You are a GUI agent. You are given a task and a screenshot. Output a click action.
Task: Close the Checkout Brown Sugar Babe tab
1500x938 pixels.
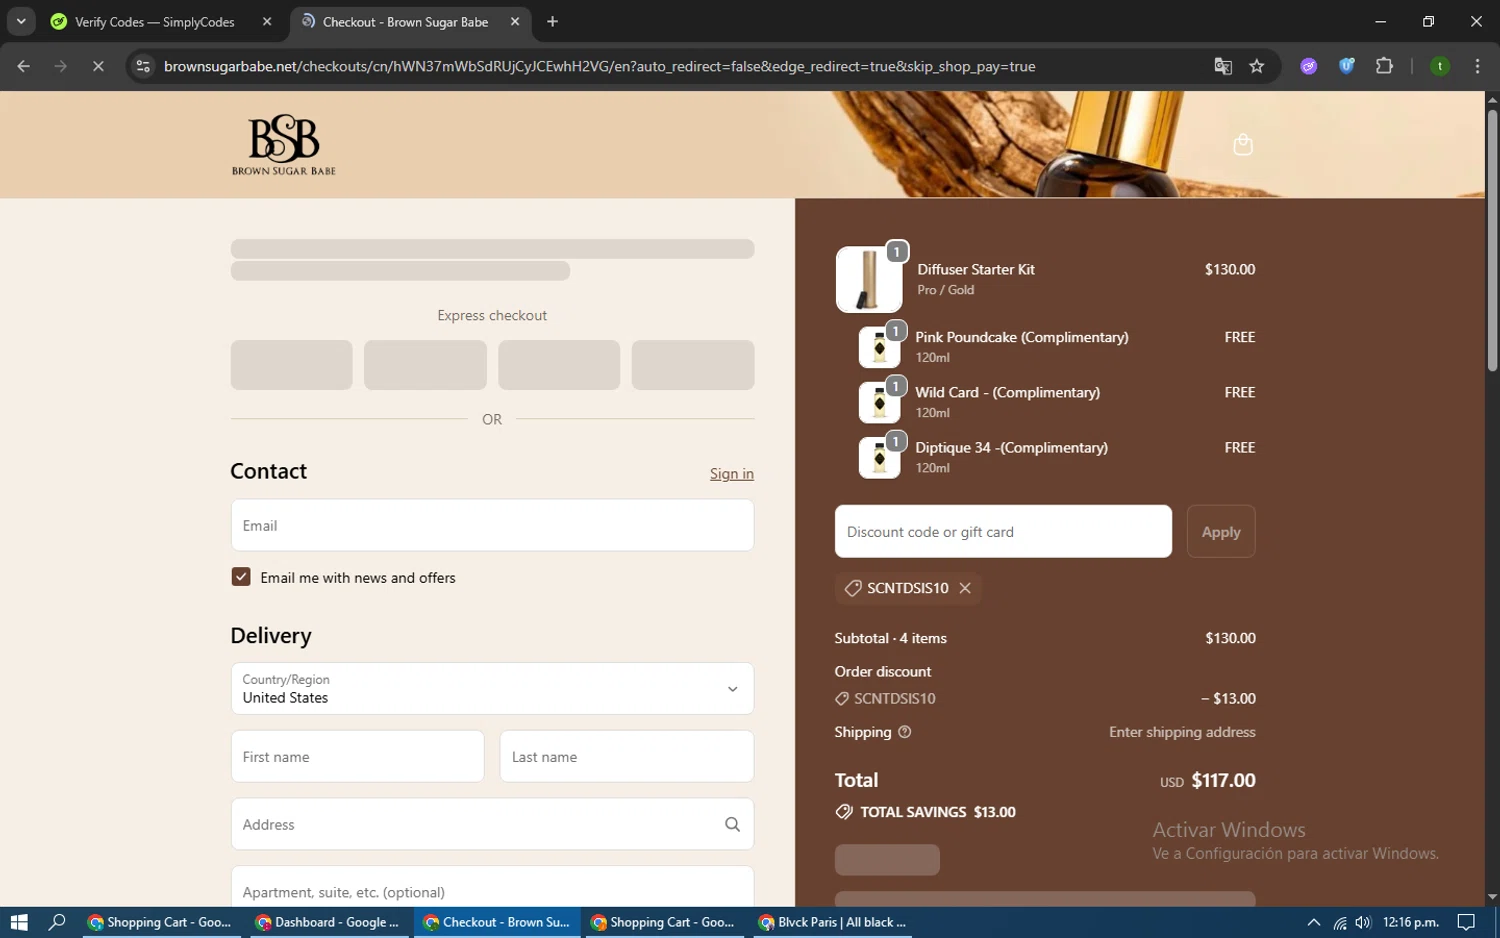pos(515,21)
